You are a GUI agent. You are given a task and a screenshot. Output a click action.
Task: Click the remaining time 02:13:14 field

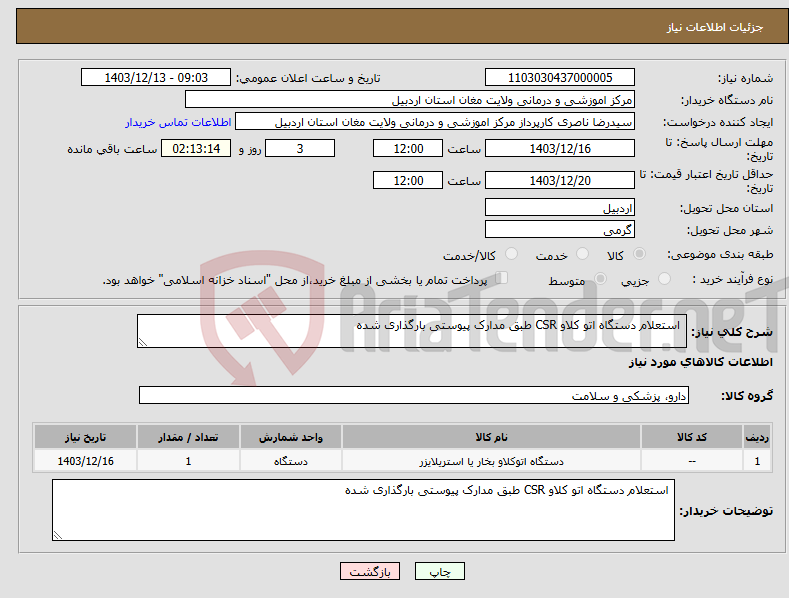click(x=196, y=148)
